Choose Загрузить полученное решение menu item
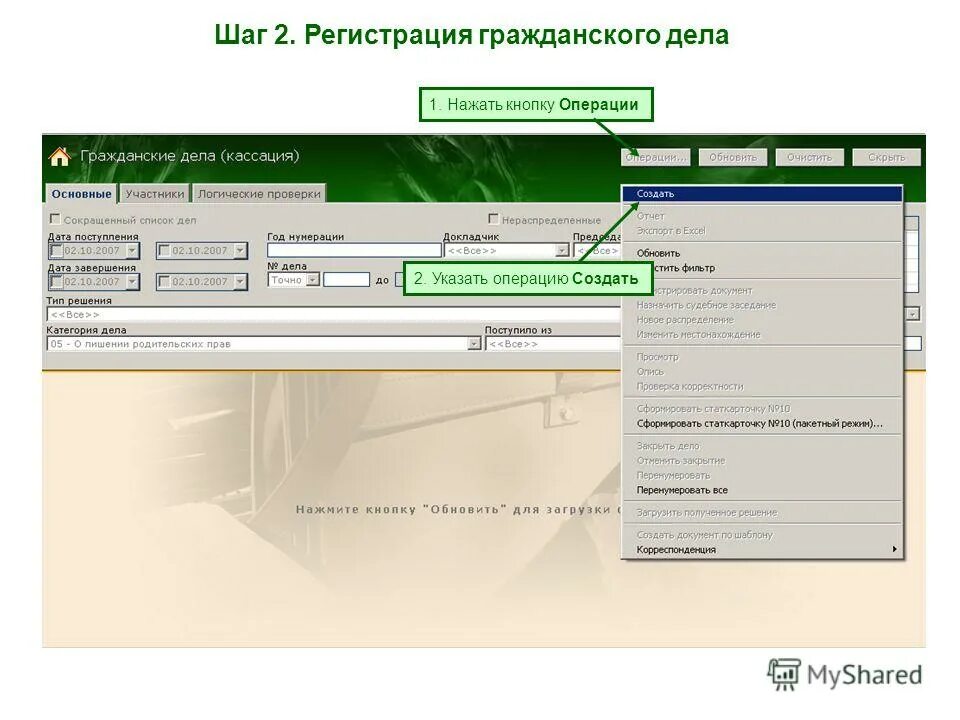 [x=762, y=512]
